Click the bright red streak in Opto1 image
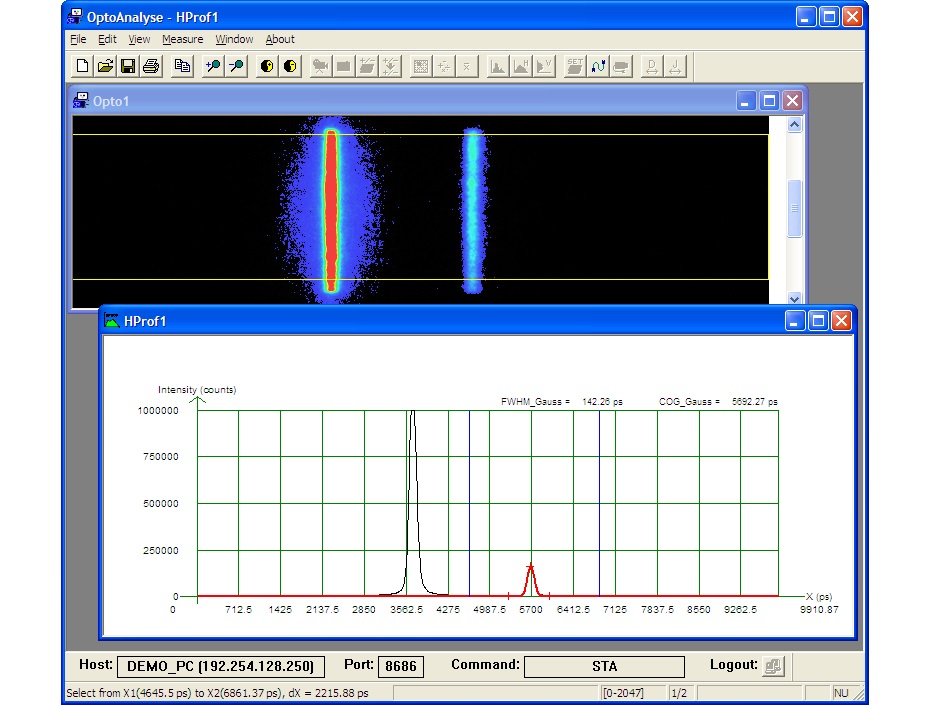The height and width of the screenshot is (705, 940). click(x=331, y=210)
